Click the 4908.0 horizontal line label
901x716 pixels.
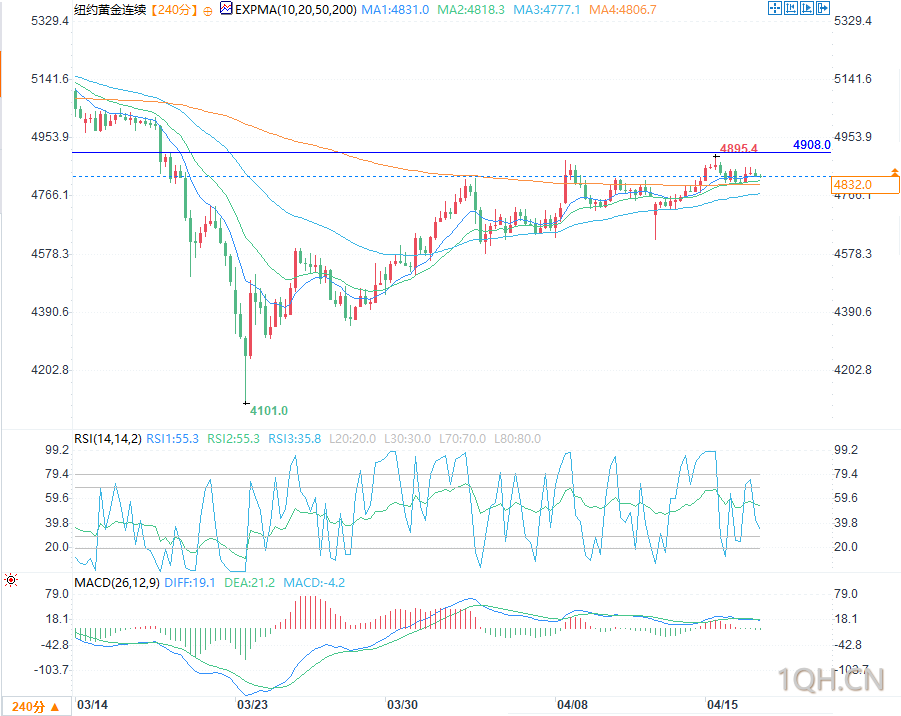pyautogui.click(x=812, y=145)
